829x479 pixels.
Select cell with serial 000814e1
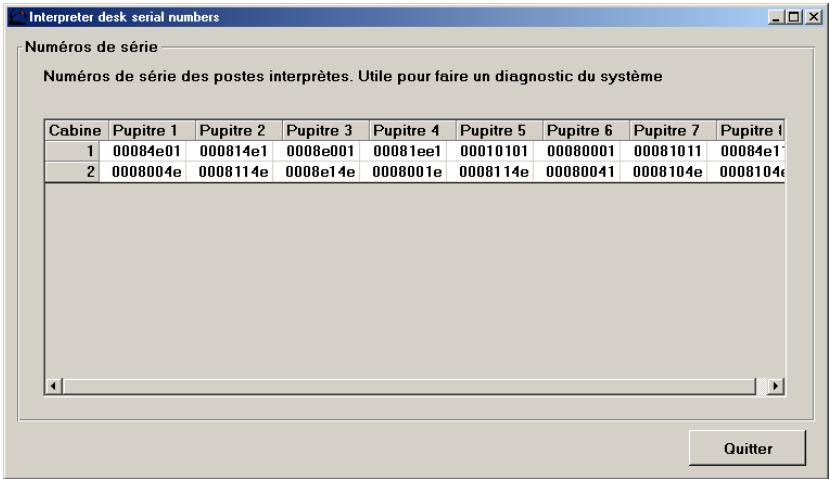pos(229,151)
